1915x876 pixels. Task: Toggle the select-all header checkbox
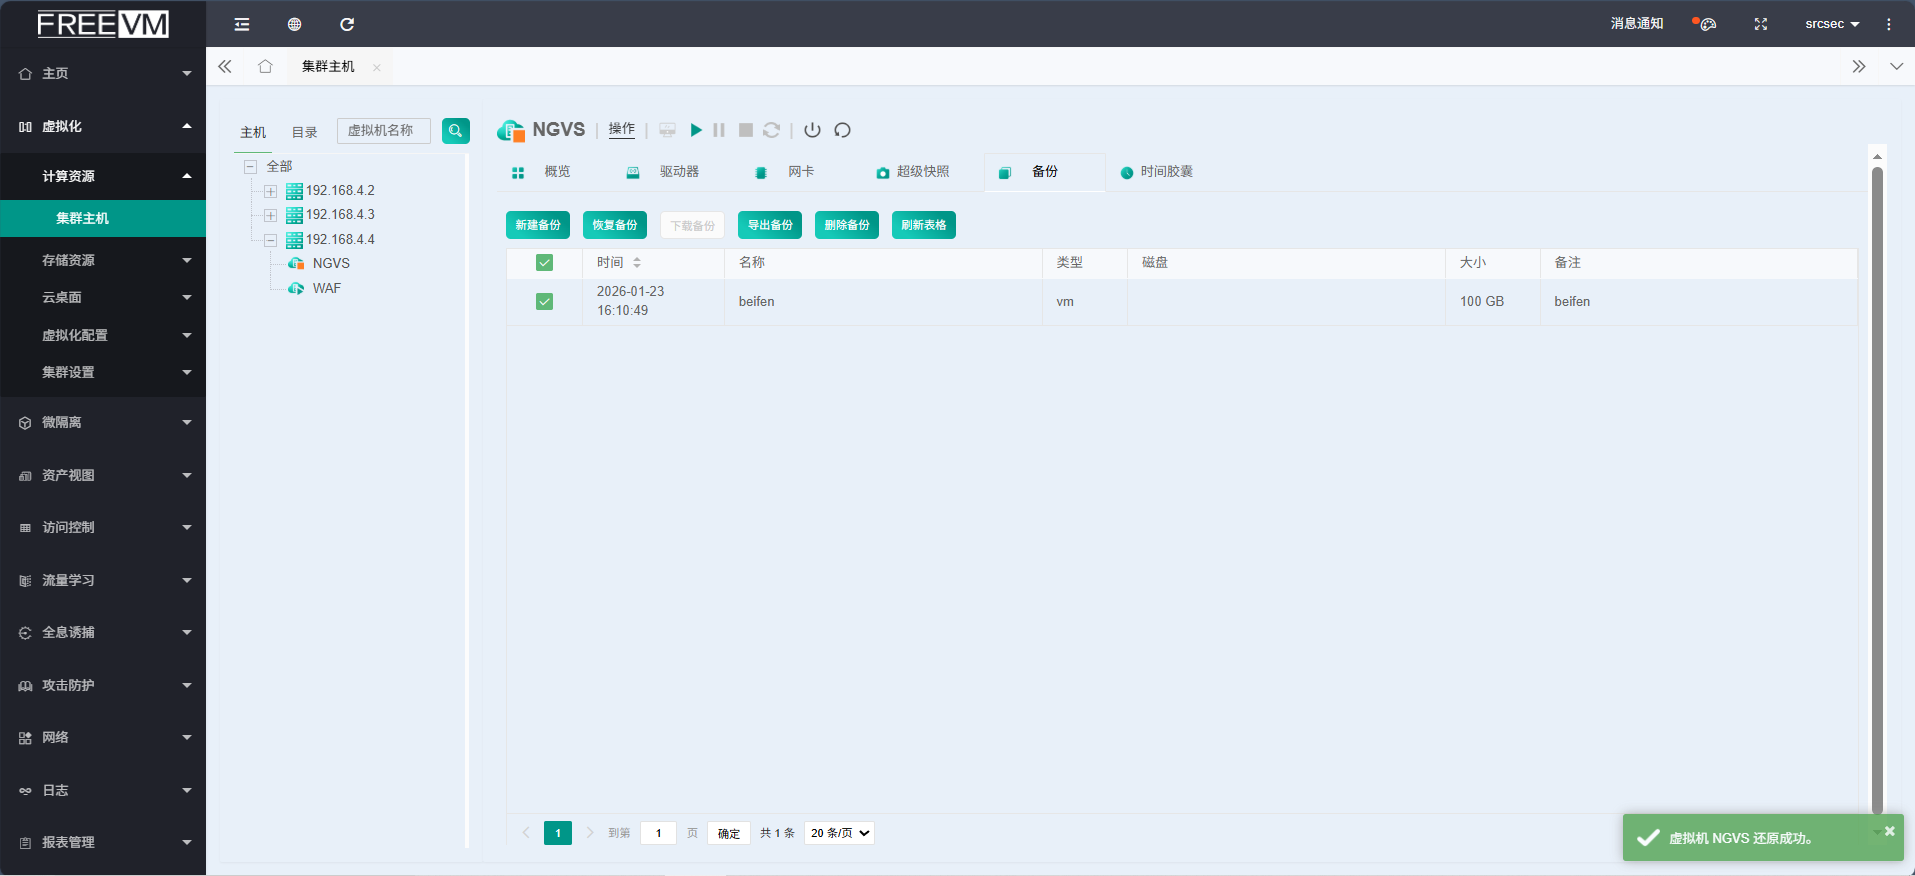click(x=544, y=263)
